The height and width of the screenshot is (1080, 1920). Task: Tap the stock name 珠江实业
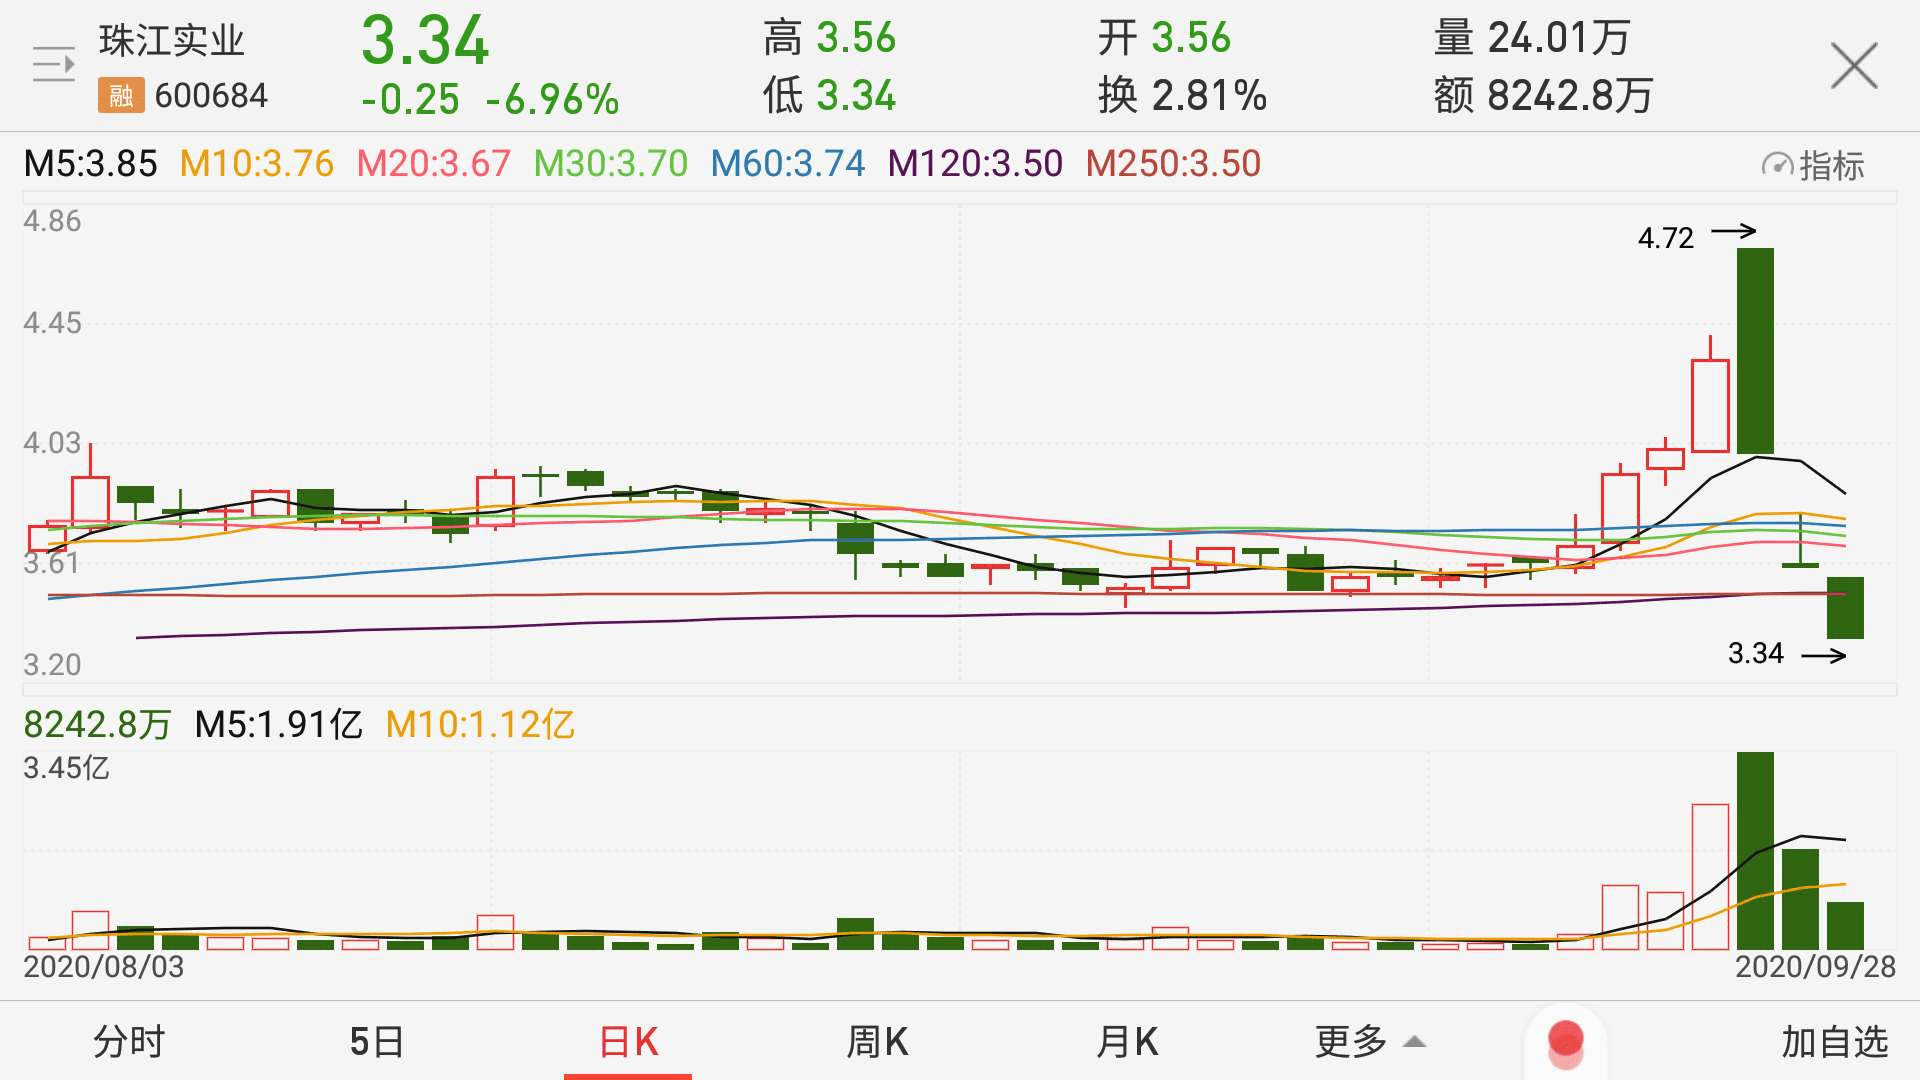point(172,41)
